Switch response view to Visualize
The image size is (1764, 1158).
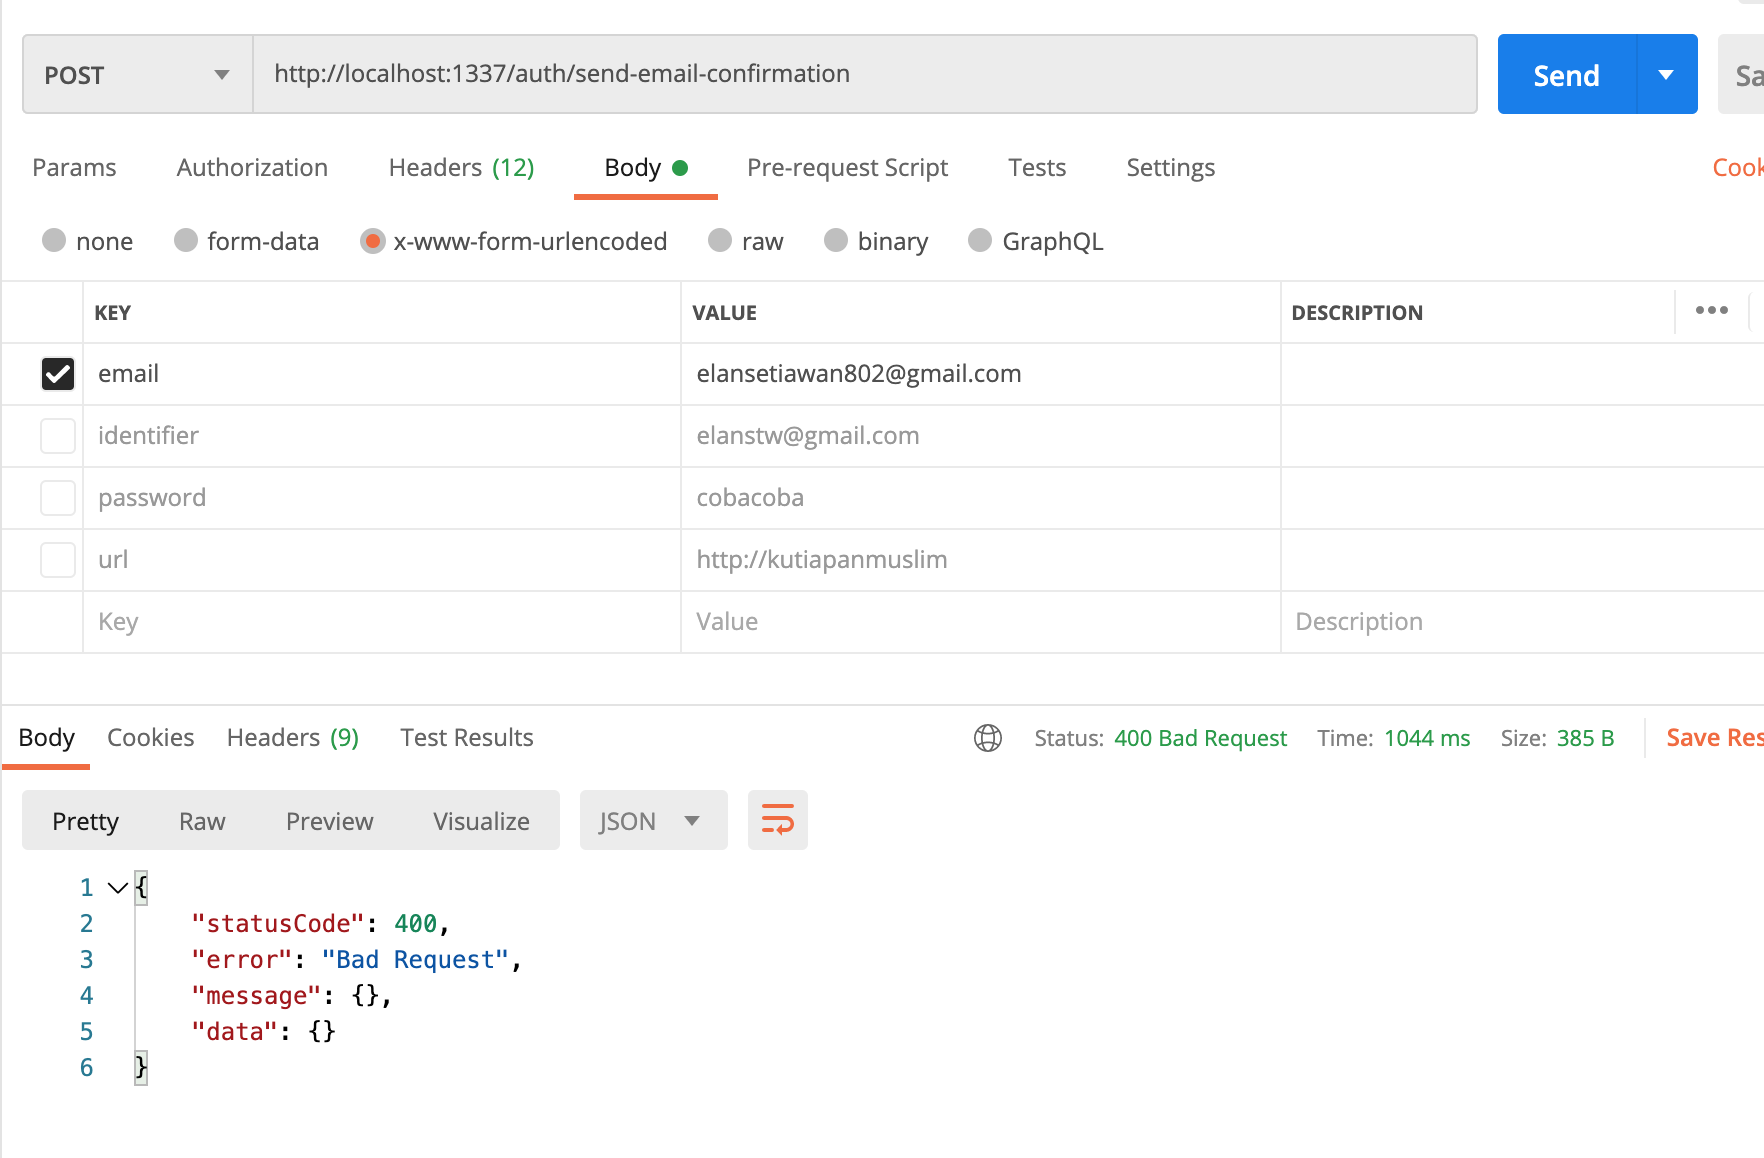(481, 821)
